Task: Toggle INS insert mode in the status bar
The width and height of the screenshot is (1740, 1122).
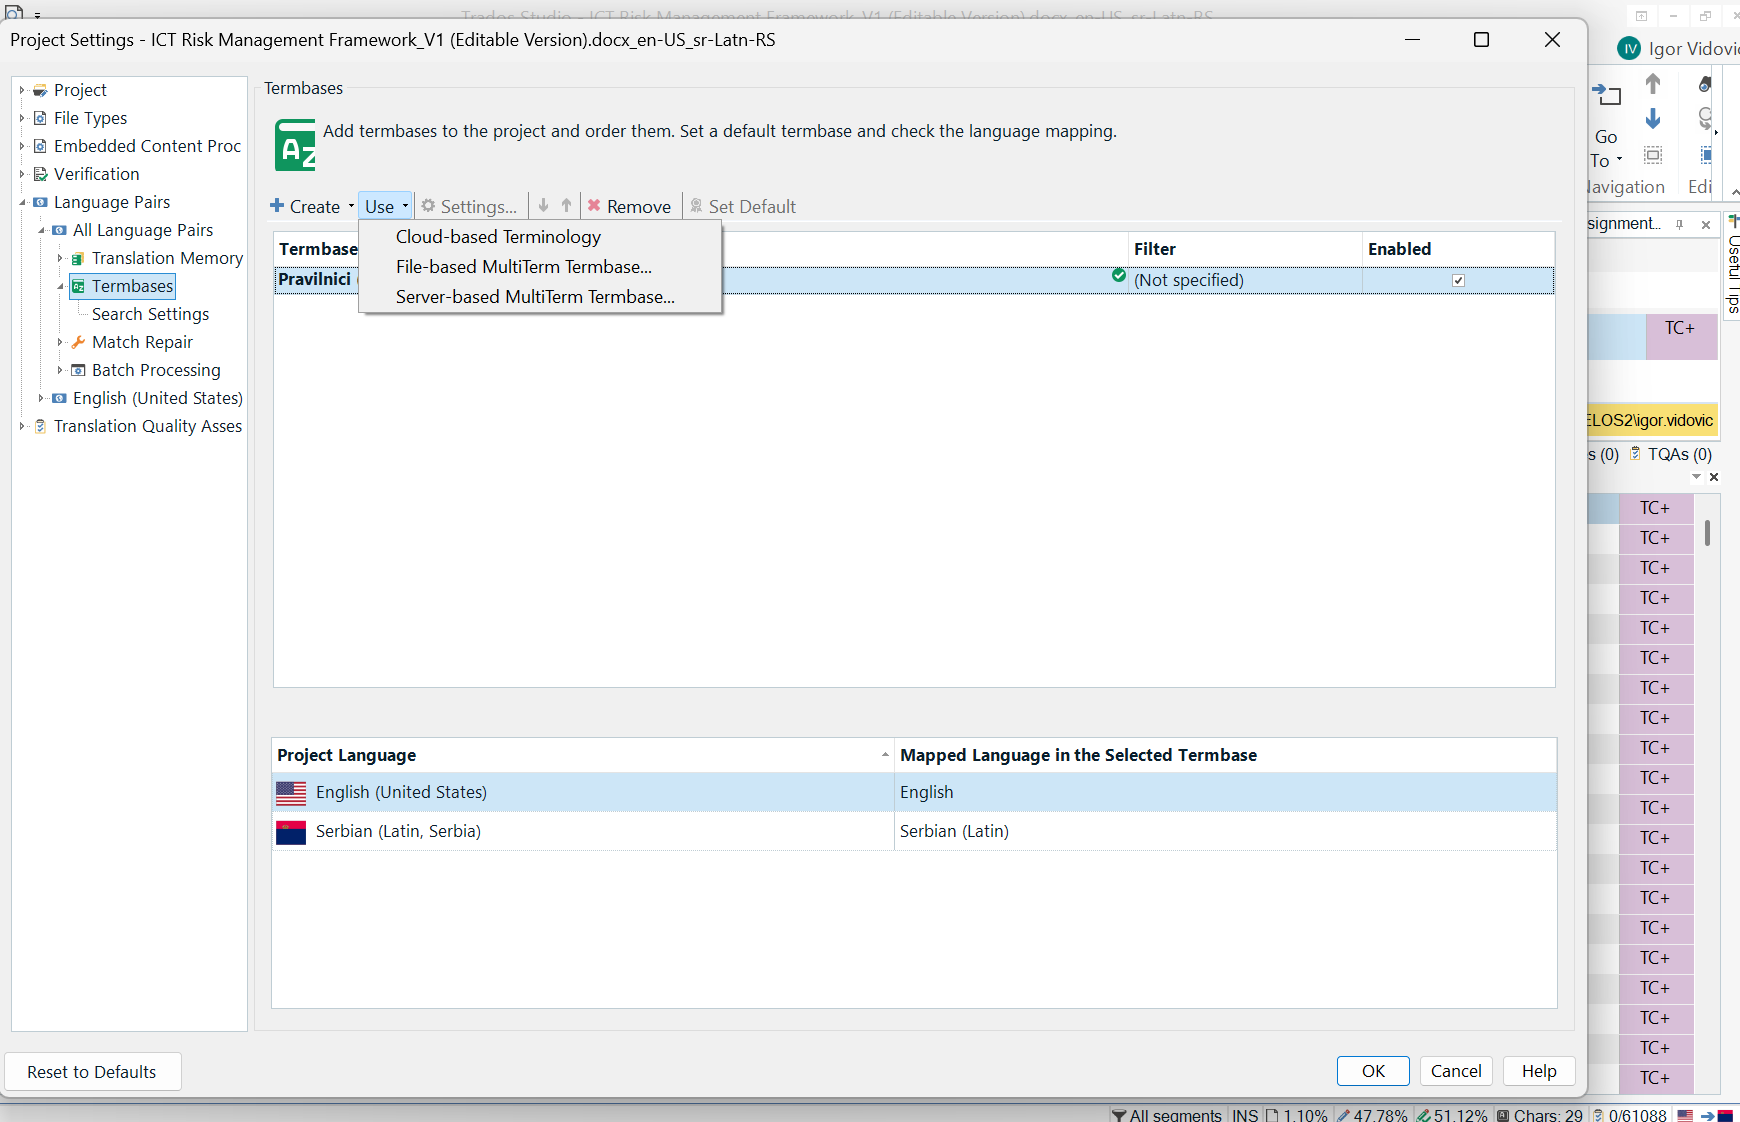Action: [1245, 1115]
